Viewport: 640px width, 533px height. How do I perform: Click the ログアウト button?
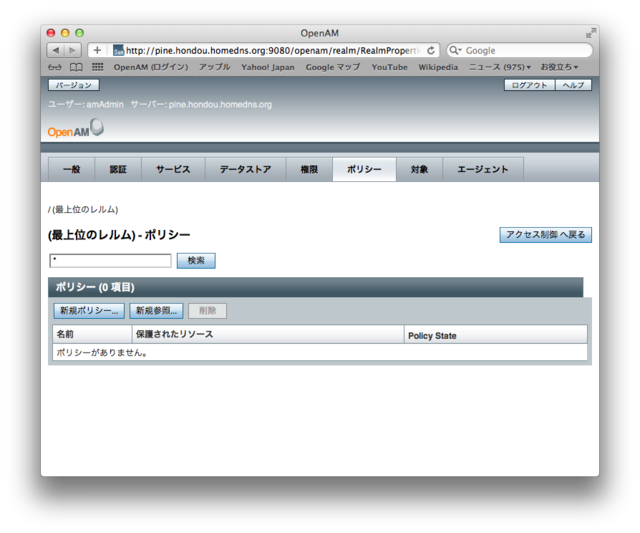pos(529,85)
